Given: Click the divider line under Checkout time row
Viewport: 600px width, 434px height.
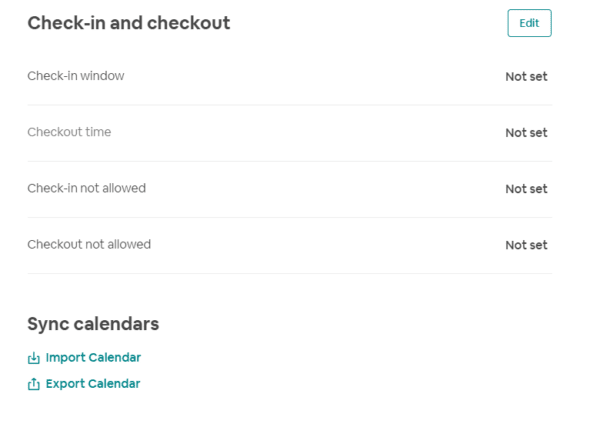Looking at the screenshot, I should click(290, 161).
